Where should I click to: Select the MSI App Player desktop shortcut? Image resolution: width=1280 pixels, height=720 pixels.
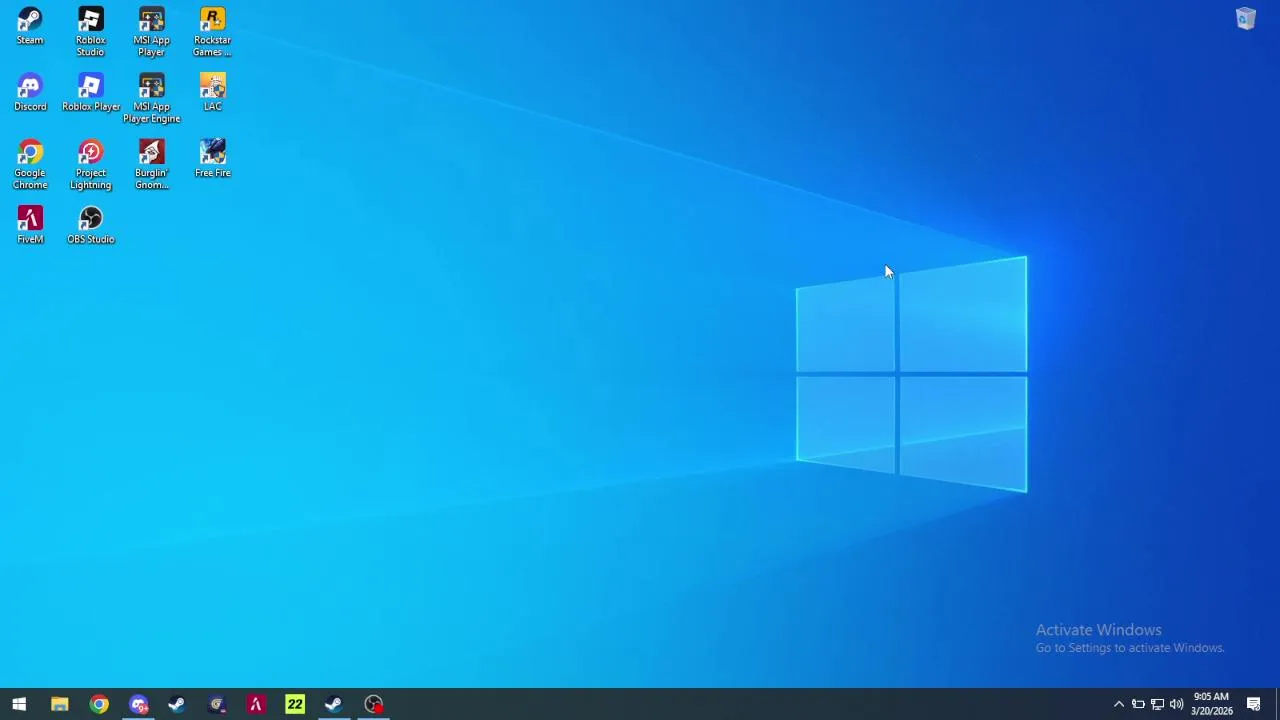151,32
